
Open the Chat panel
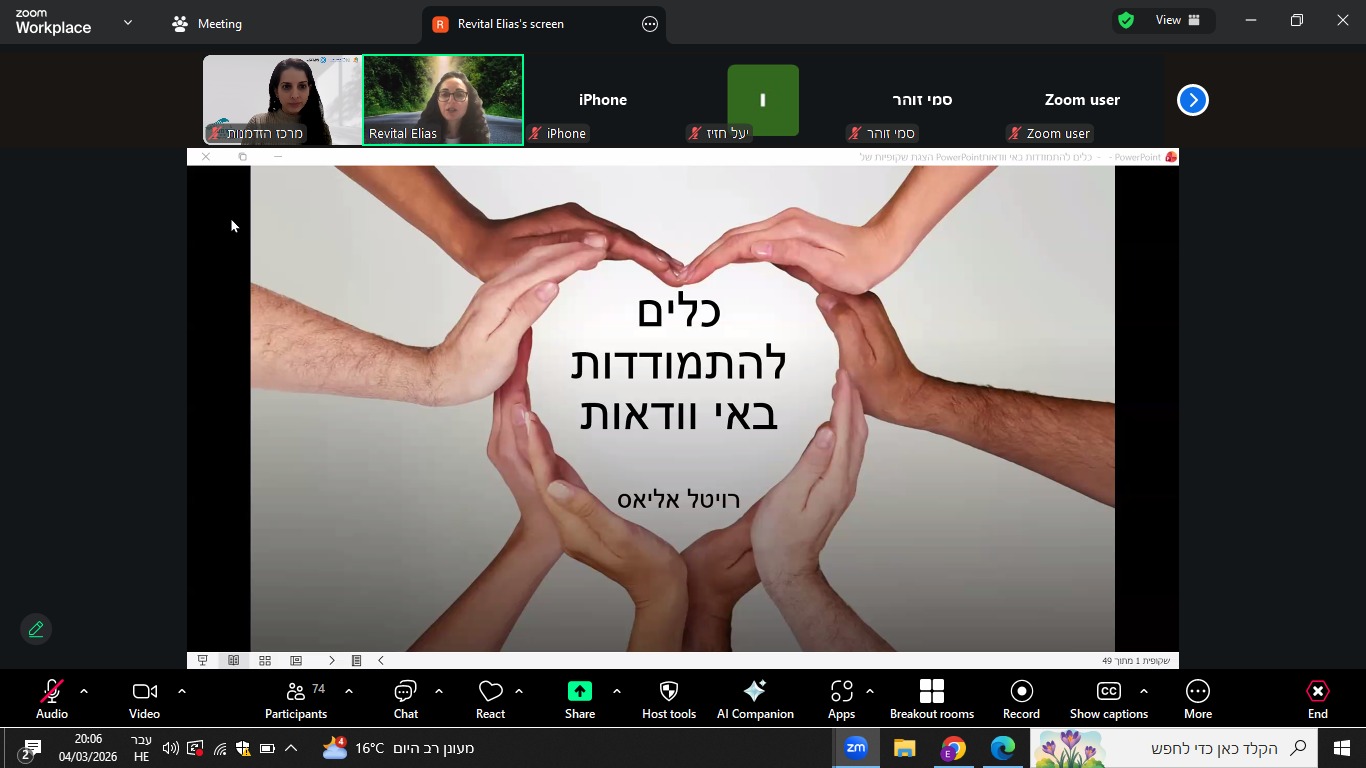pyautogui.click(x=405, y=699)
